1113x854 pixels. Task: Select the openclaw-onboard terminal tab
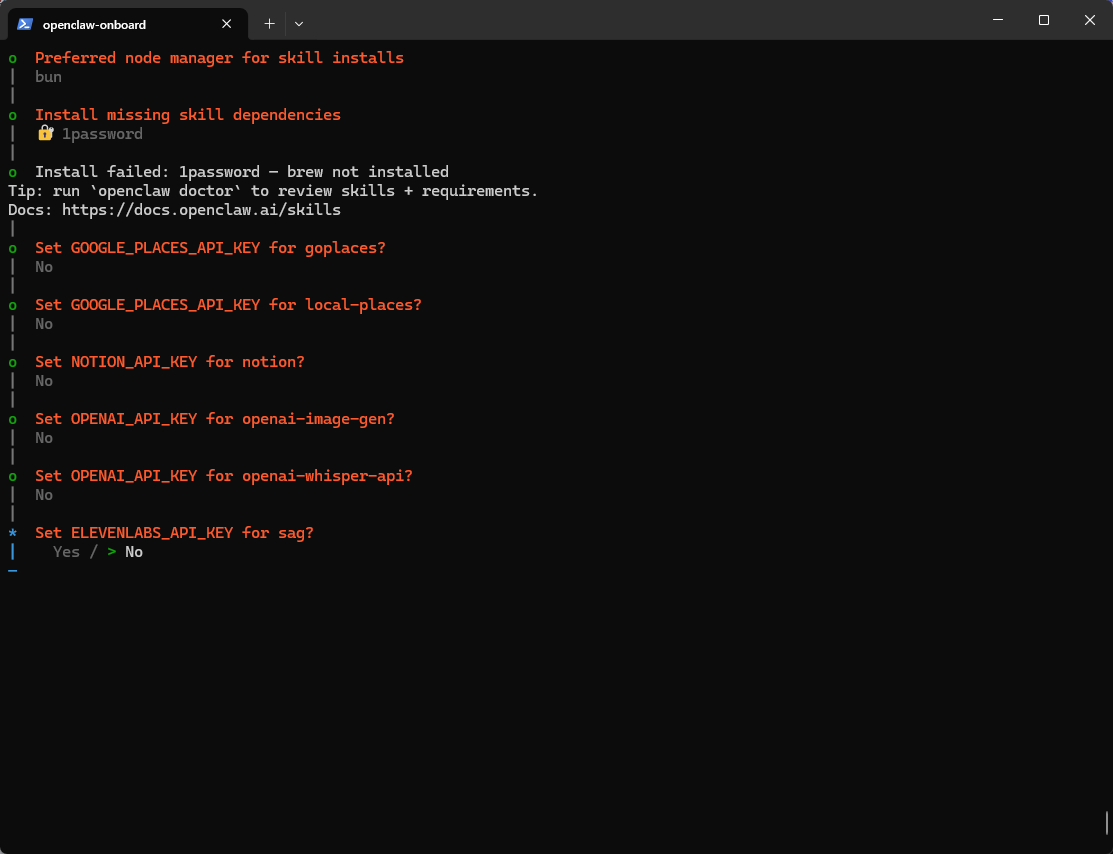click(x=128, y=24)
